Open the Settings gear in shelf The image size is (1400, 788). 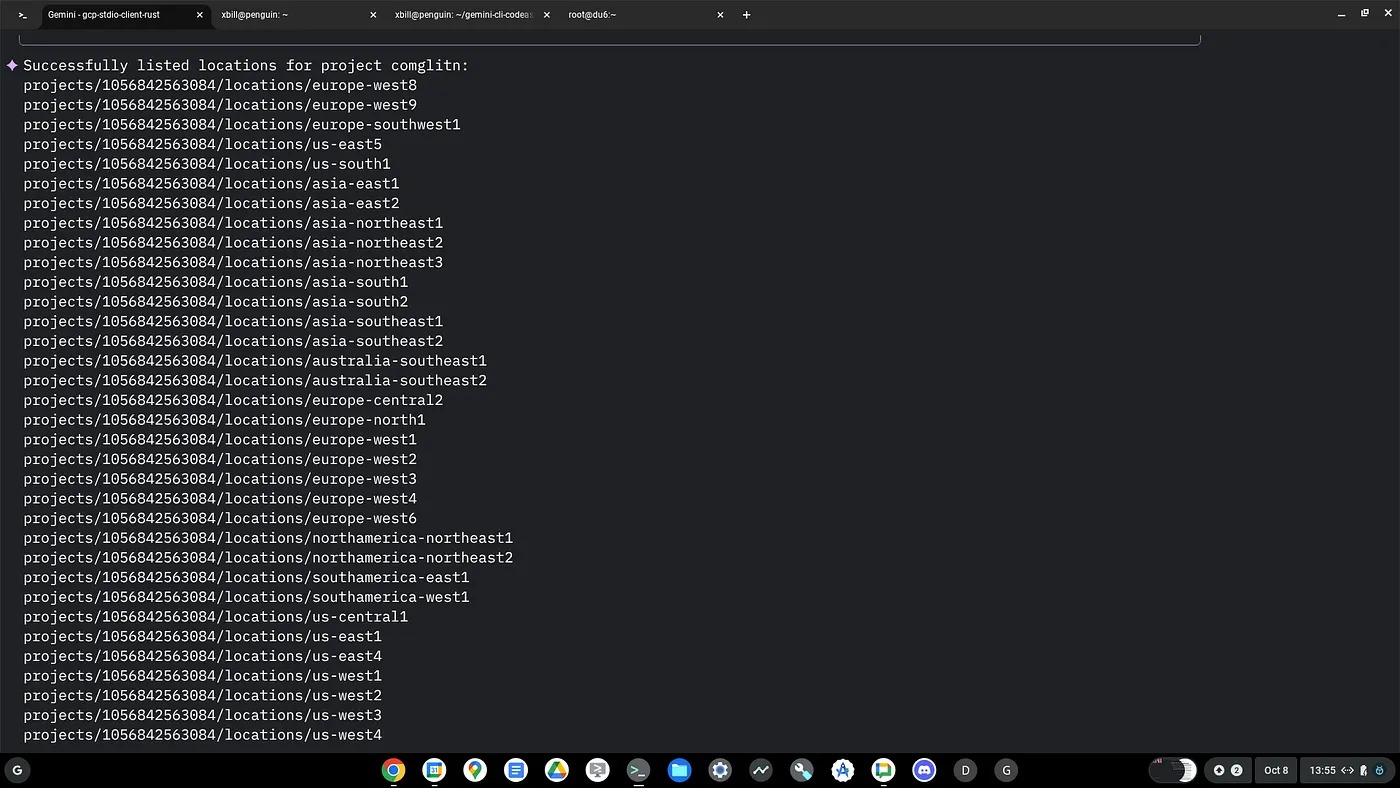click(x=720, y=770)
